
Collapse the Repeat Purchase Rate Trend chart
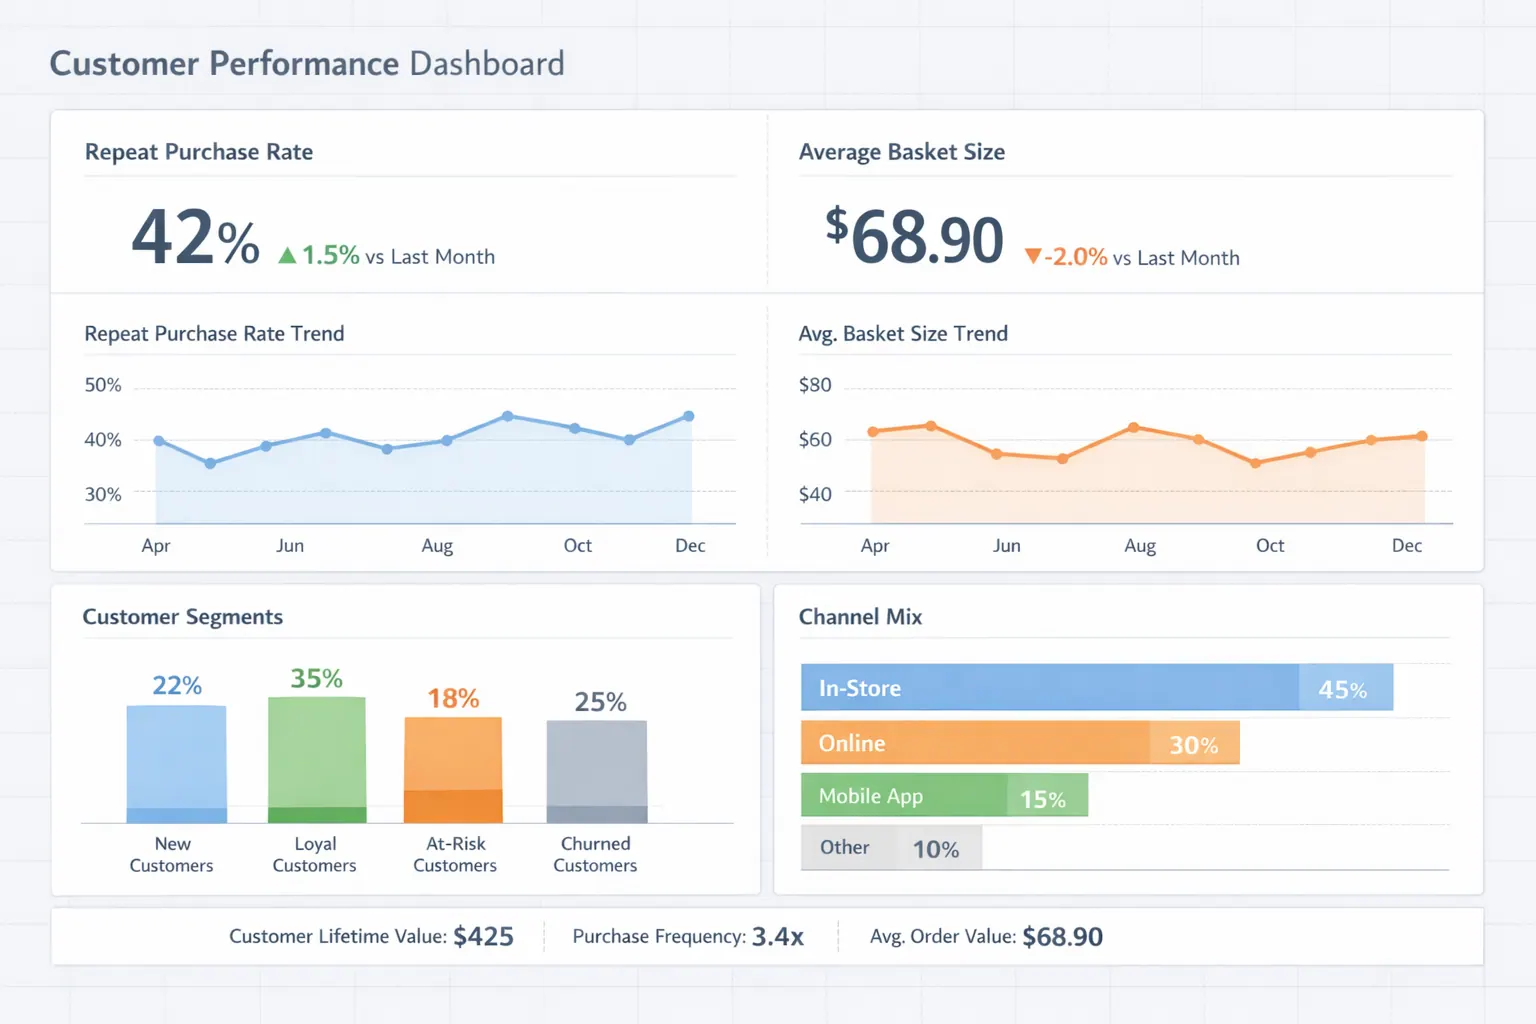pyautogui.click(x=214, y=333)
